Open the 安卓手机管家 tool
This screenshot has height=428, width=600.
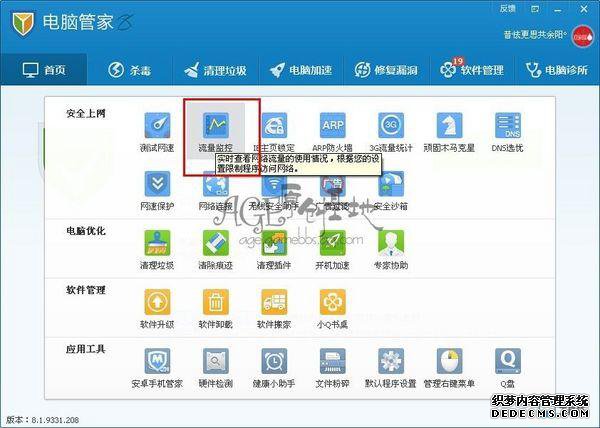(x=157, y=368)
